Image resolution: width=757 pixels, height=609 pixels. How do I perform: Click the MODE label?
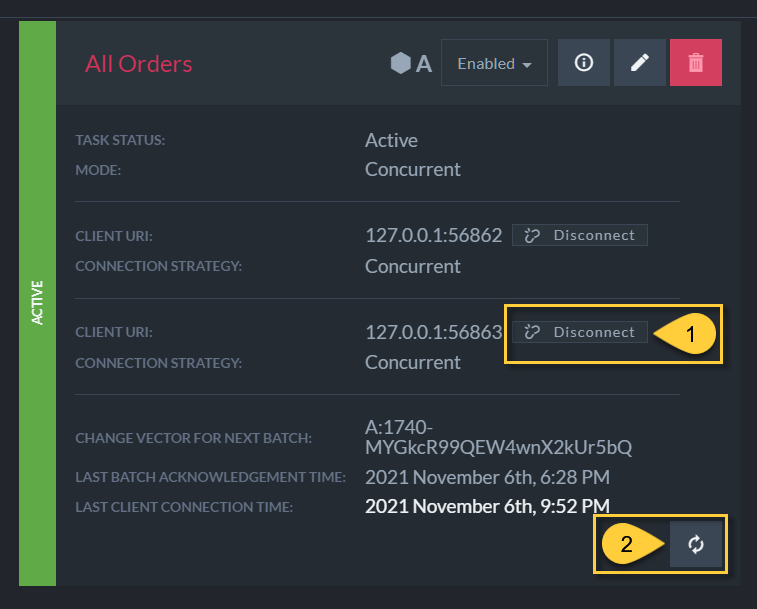(x=98, y=170)
